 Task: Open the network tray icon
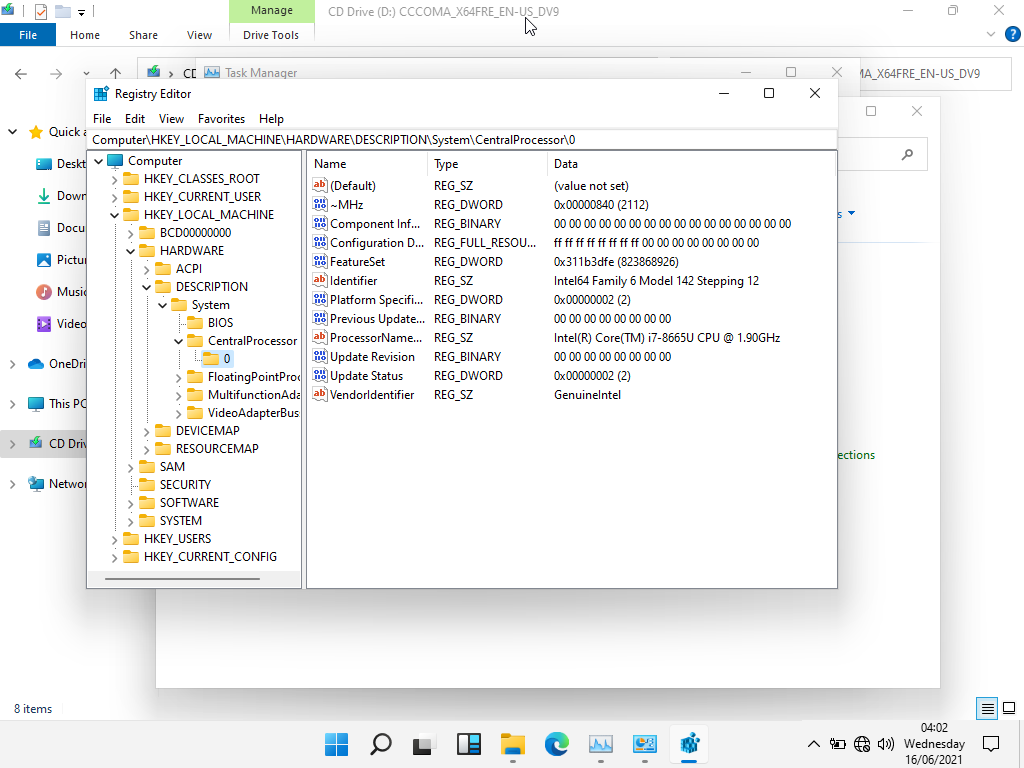coord(862,744)
